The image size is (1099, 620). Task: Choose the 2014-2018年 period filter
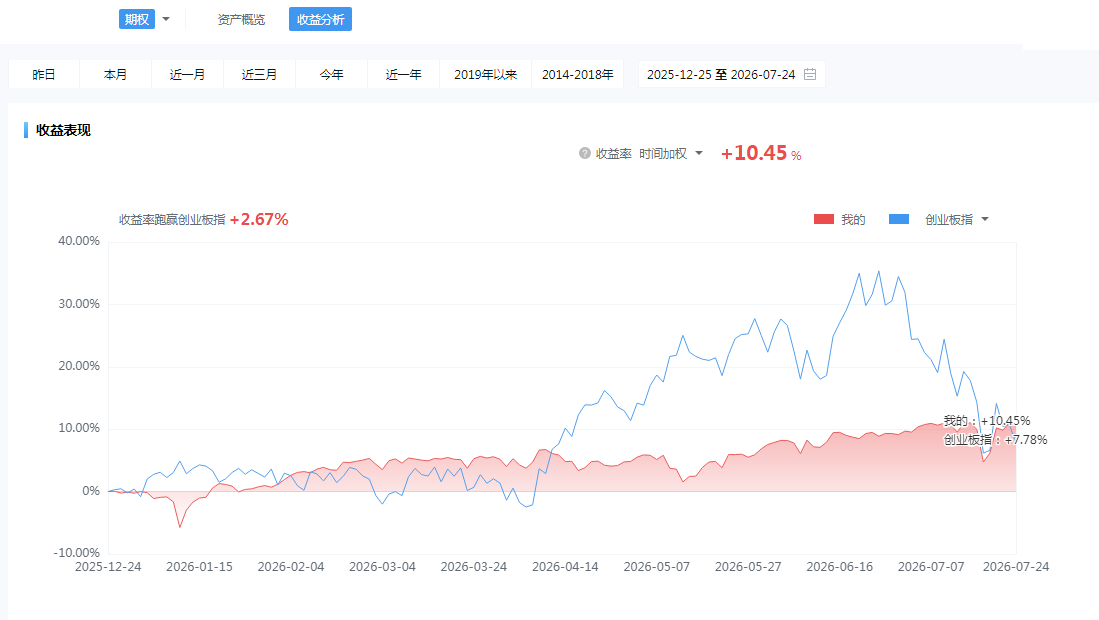click(x=578, y=74)
